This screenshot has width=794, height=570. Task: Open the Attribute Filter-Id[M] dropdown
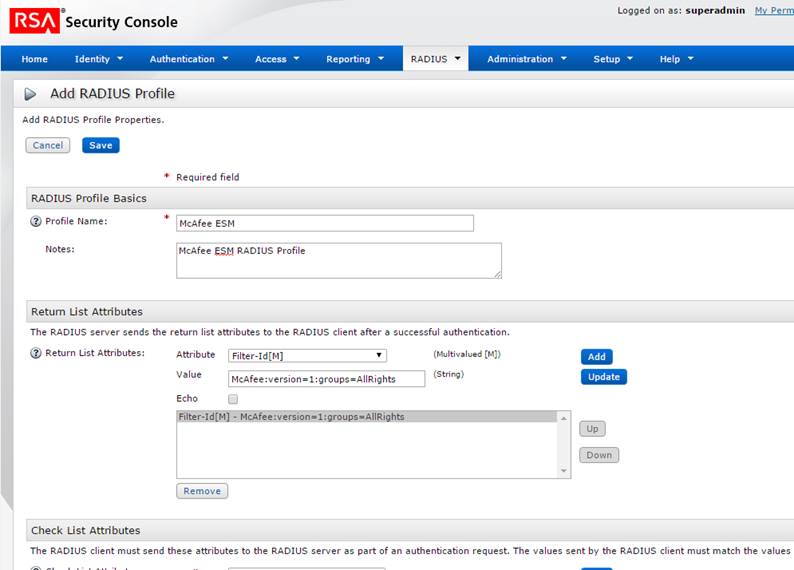[x=307, y=355]
